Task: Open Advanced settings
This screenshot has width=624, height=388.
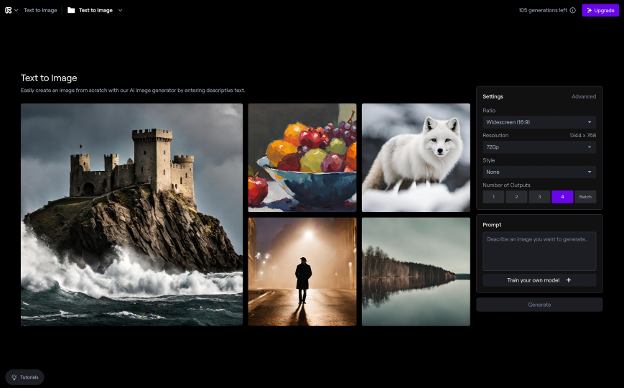Action: coord(583,97)
